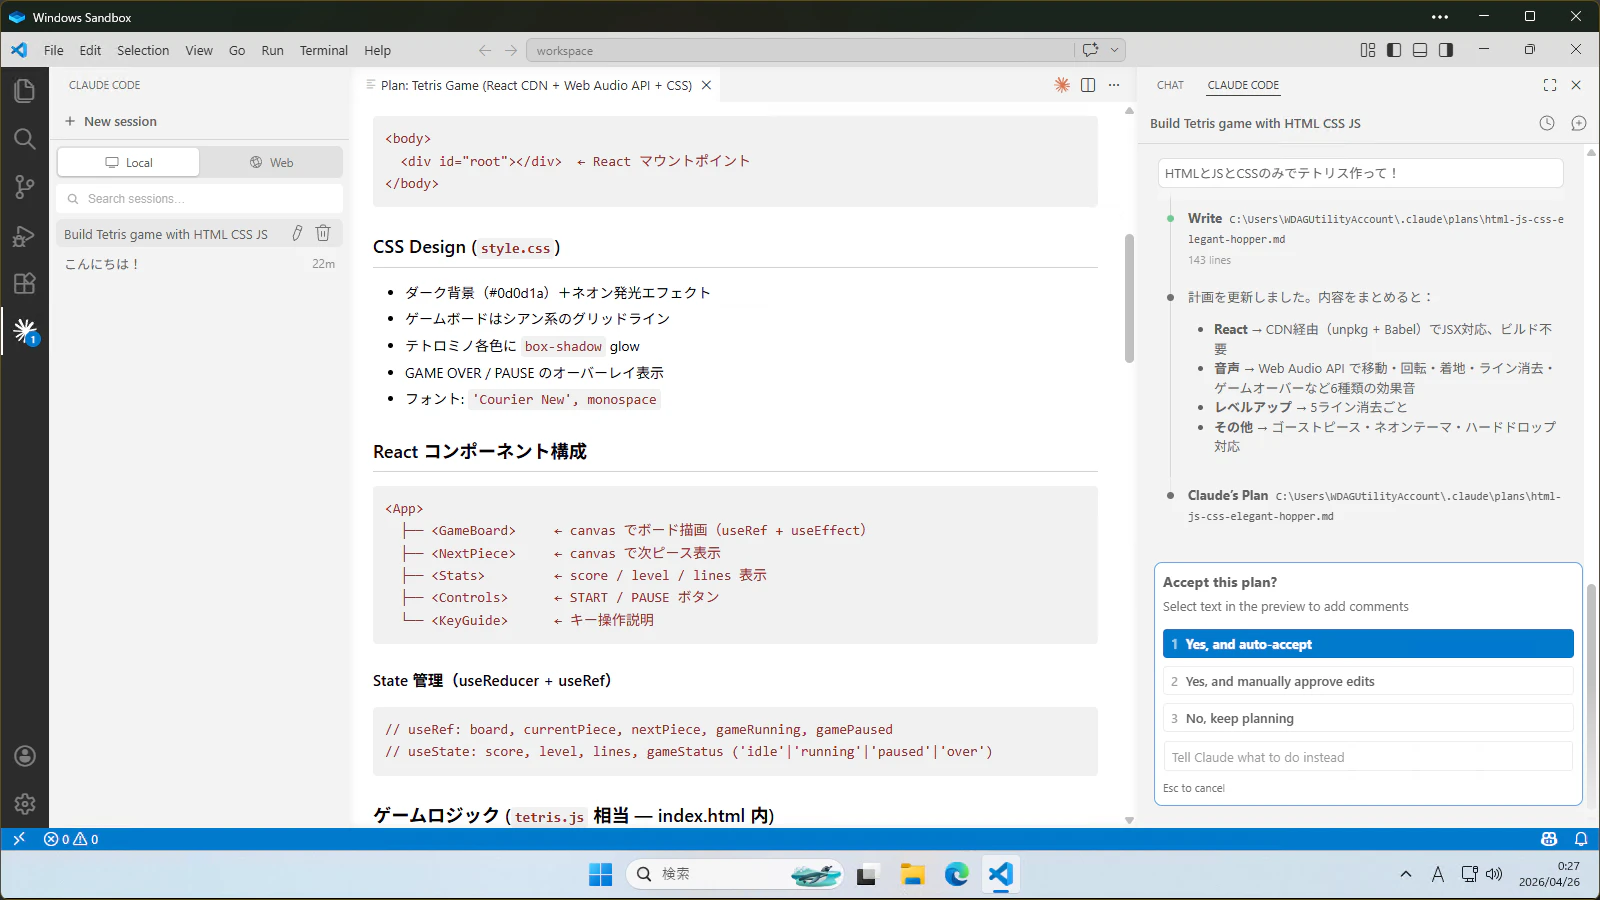Open the Help menu

click(378, 50)
